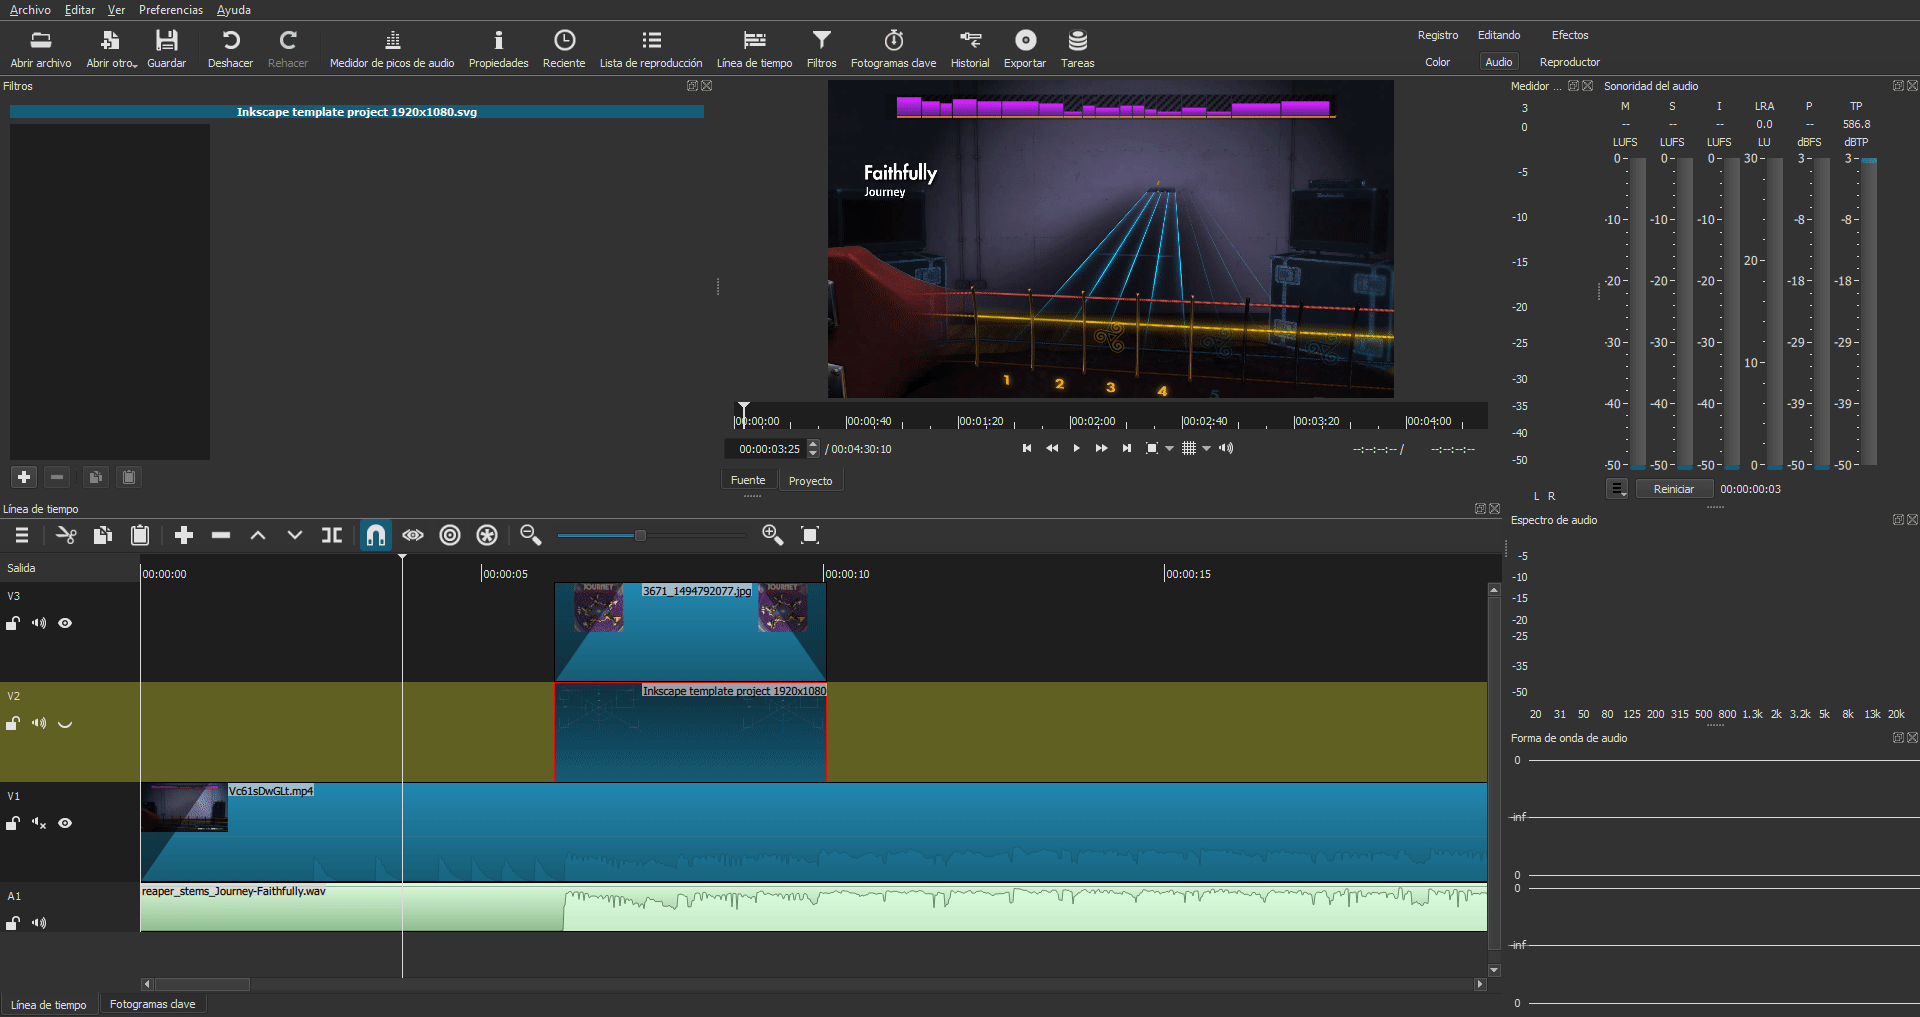This screenshot has height=1017, width=1920.
Task: Copy clip in timeline toolbar
Action: [x=102, y=535]
